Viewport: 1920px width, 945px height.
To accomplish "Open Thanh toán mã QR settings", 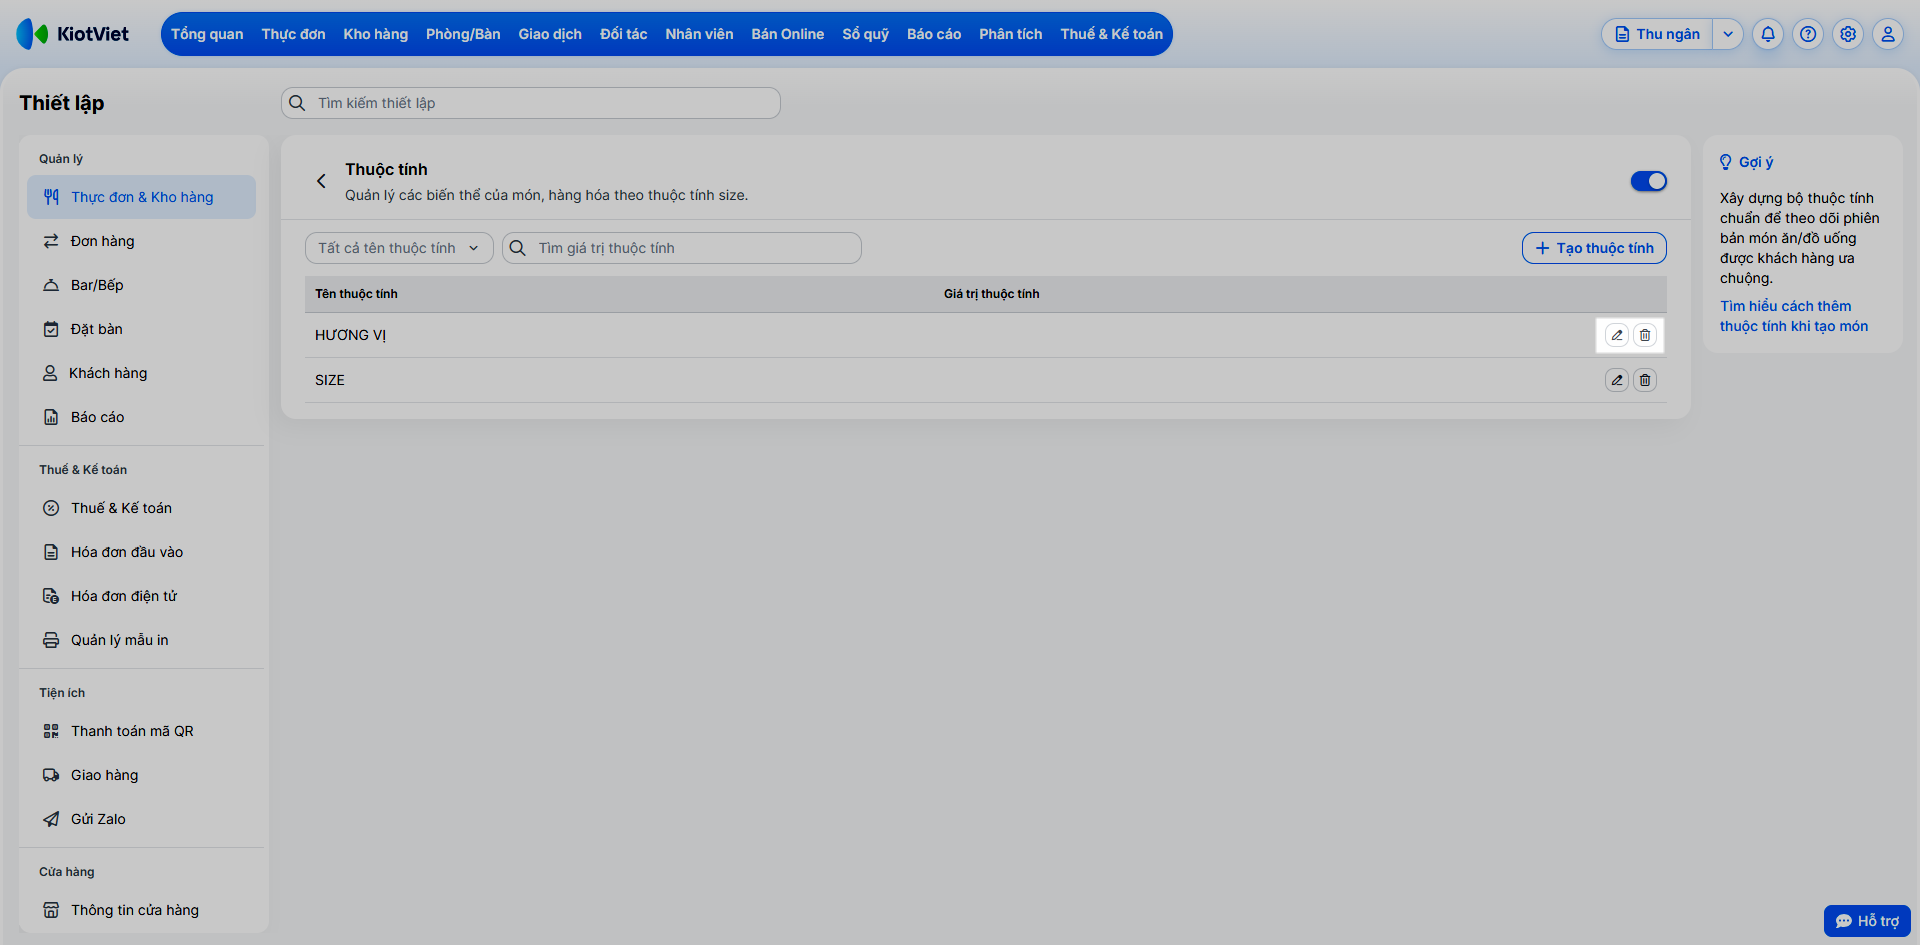I will point(141,731).
